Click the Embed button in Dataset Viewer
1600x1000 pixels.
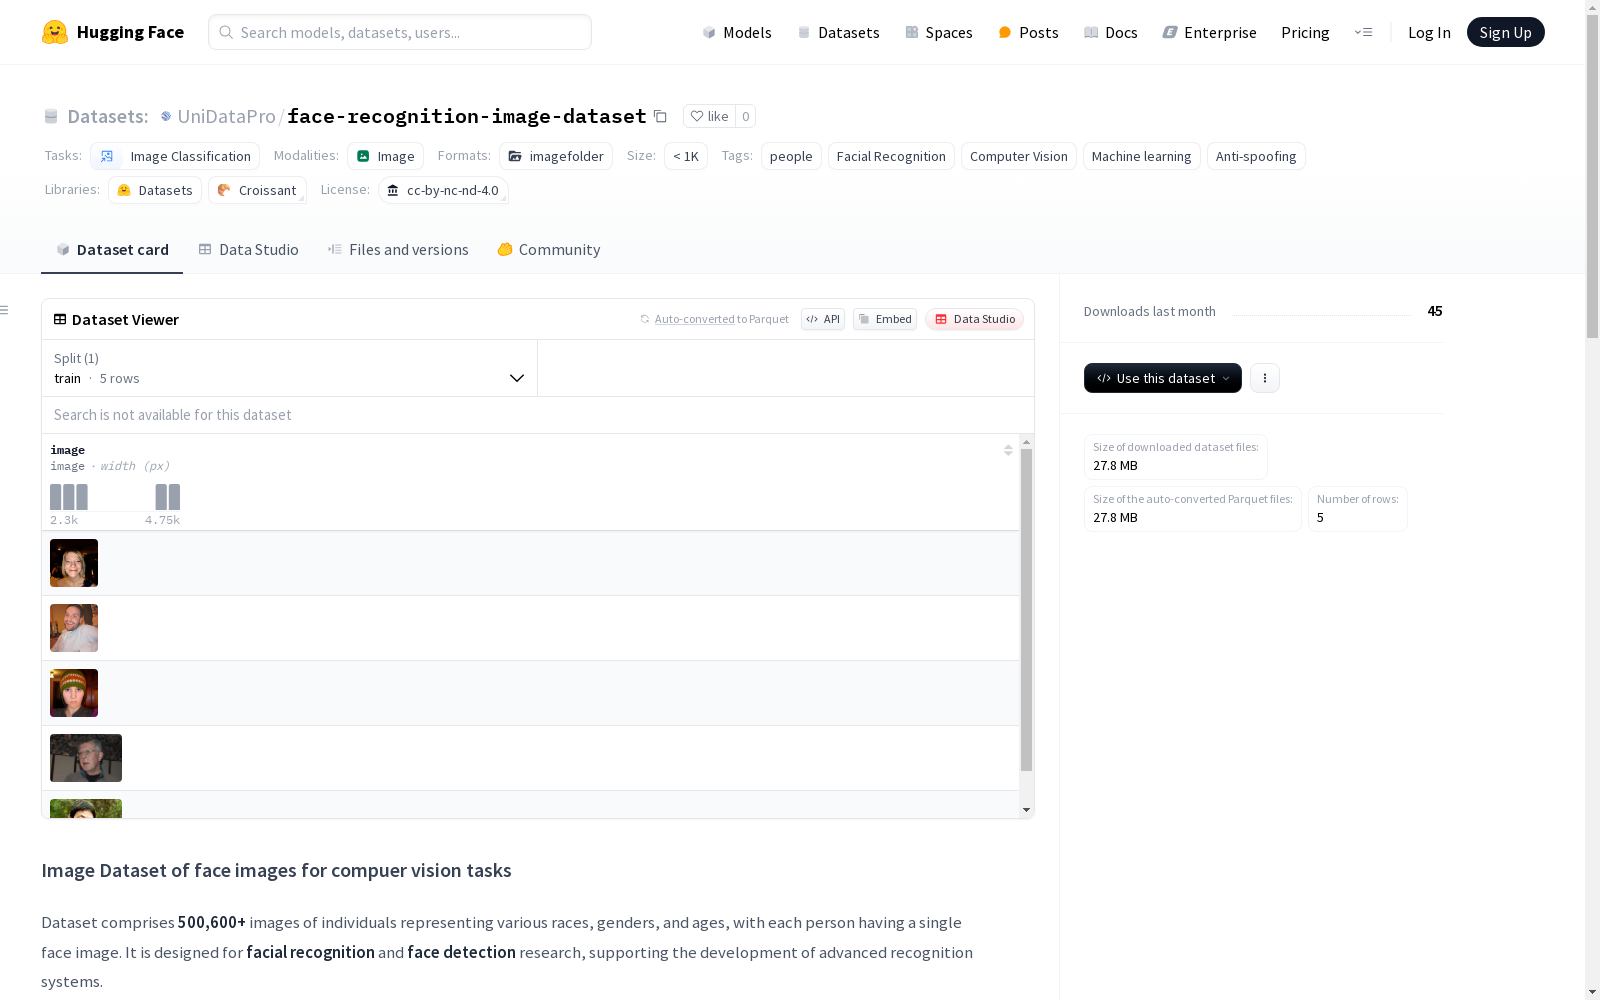coord(885,319)
